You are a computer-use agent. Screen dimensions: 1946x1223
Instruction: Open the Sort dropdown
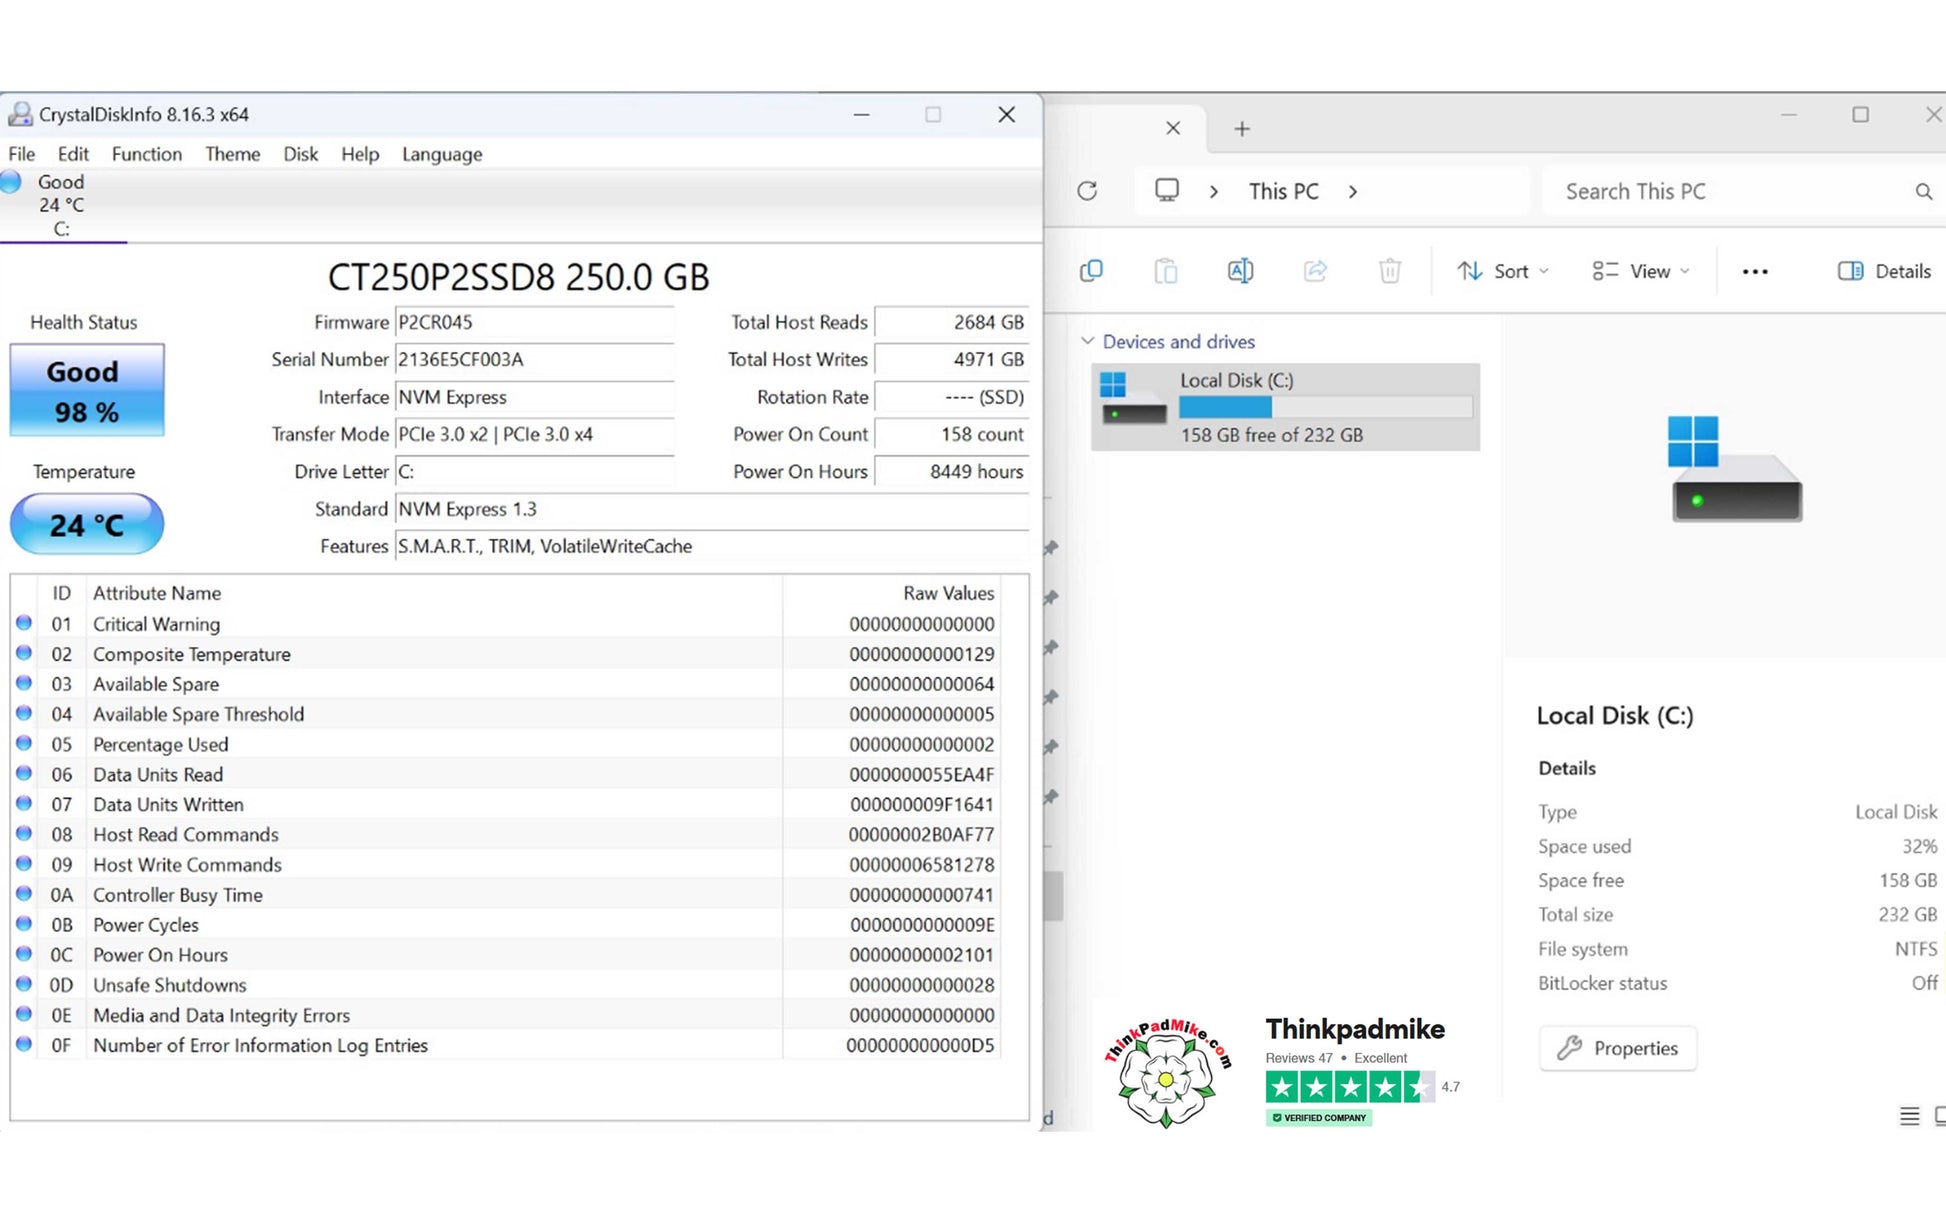pos(1503,271)
